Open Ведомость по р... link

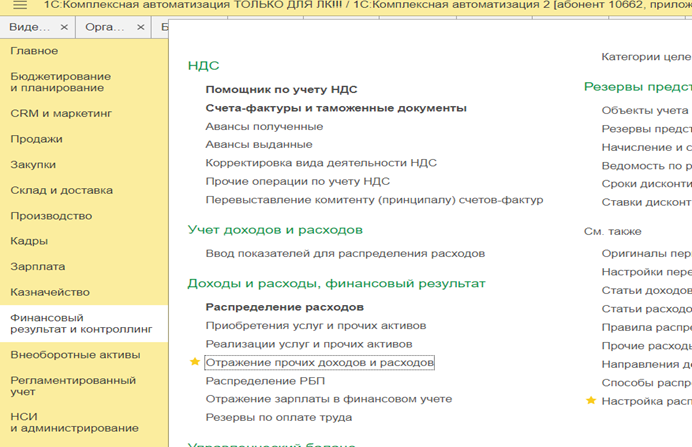coord(647,166)
